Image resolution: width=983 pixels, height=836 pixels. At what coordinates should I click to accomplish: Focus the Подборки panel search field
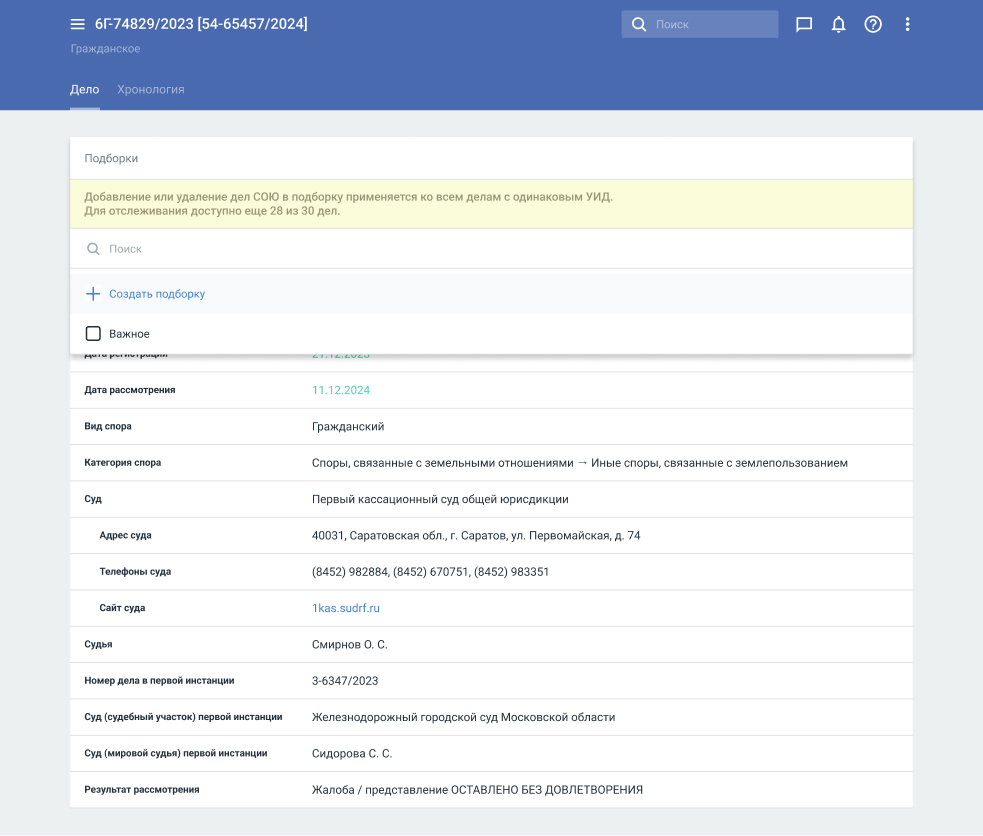(500, 249)
